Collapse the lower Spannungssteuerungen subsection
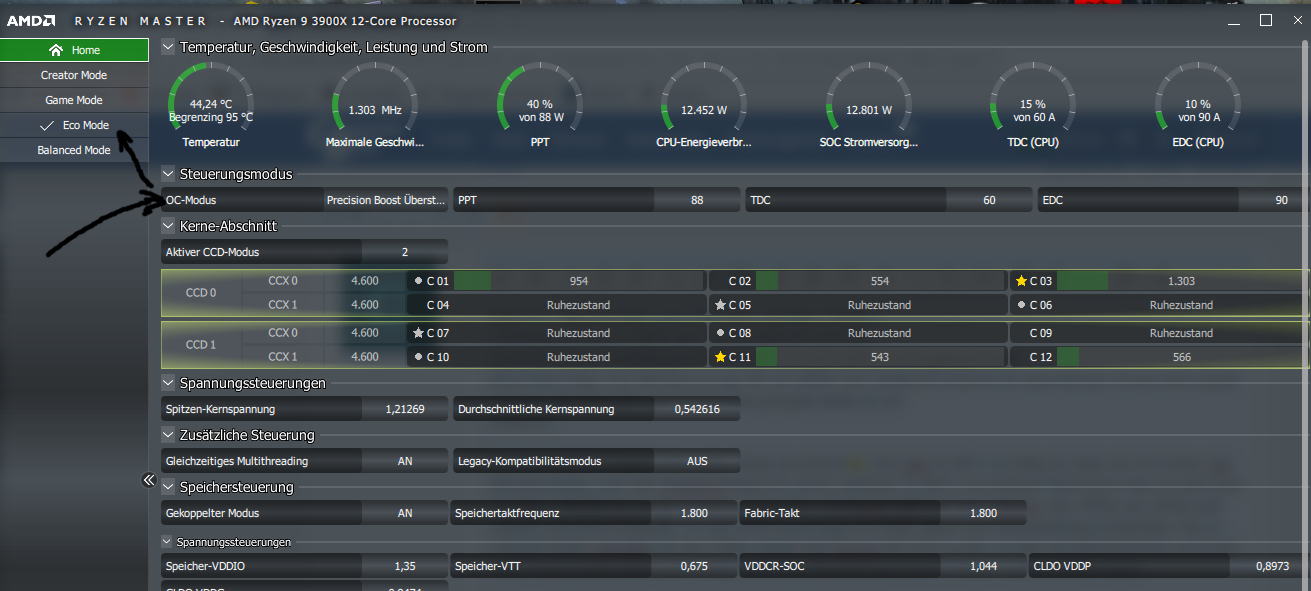This screenshot has width=1311, height=591. [x=167, y=542]
